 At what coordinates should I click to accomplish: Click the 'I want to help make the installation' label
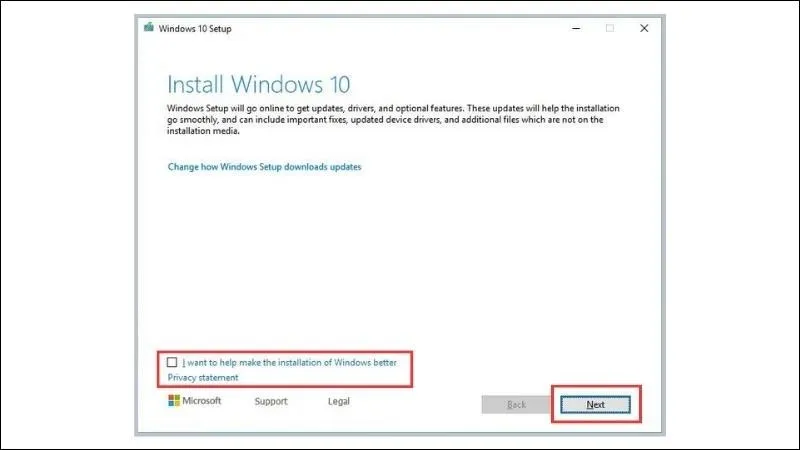point(289,362)
